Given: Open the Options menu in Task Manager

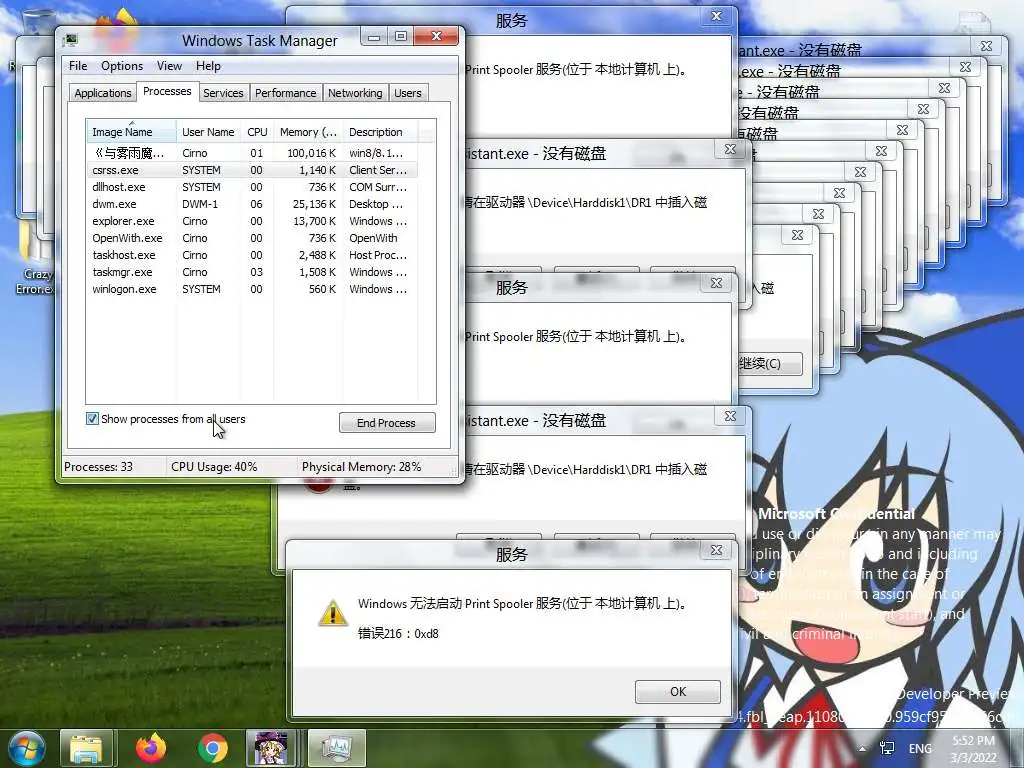Looking at the screenshot, I should pos(121,66).
